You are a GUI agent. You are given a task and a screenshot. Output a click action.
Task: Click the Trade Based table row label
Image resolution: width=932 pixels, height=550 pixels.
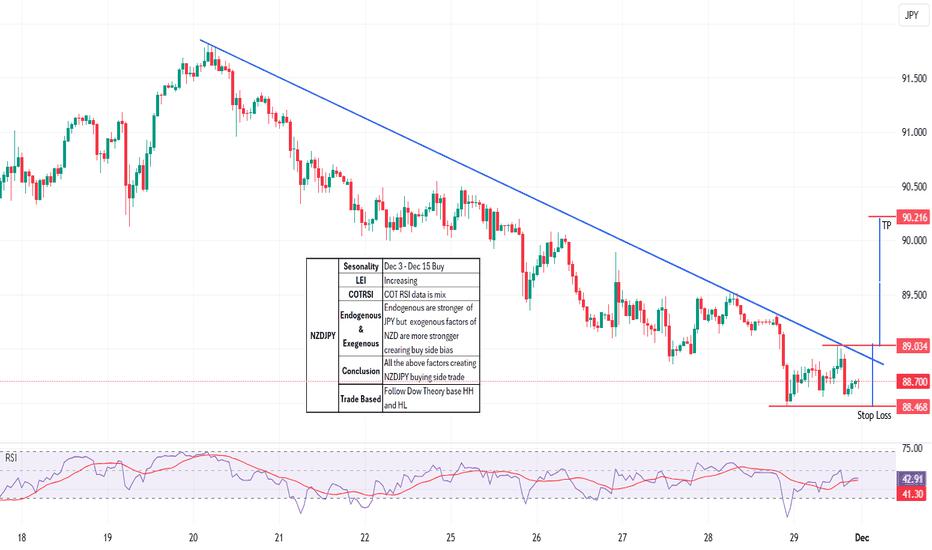(x=361, y=398)
